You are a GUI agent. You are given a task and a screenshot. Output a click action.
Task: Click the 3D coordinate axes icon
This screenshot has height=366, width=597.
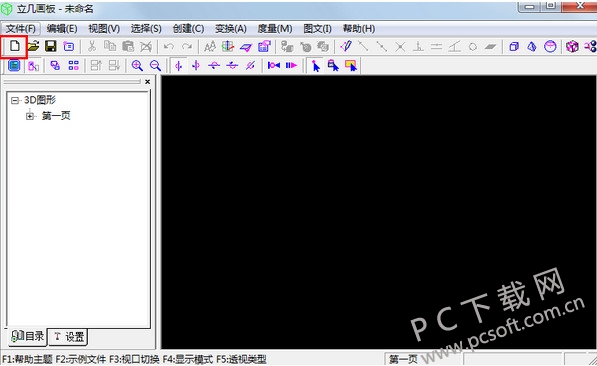[x=228, y=46]
